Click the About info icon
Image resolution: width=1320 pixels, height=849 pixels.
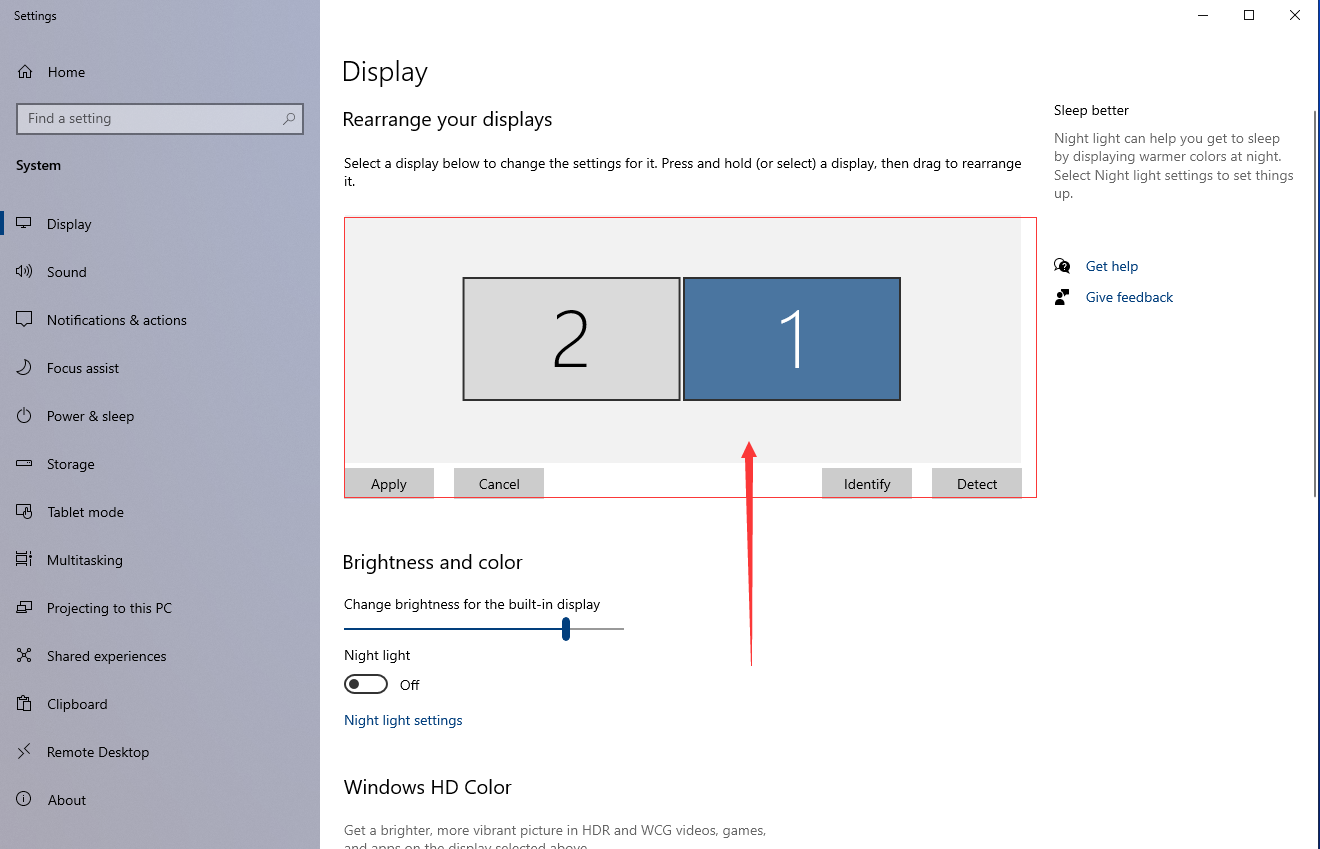pyautogui.click(x=25, y=800)
